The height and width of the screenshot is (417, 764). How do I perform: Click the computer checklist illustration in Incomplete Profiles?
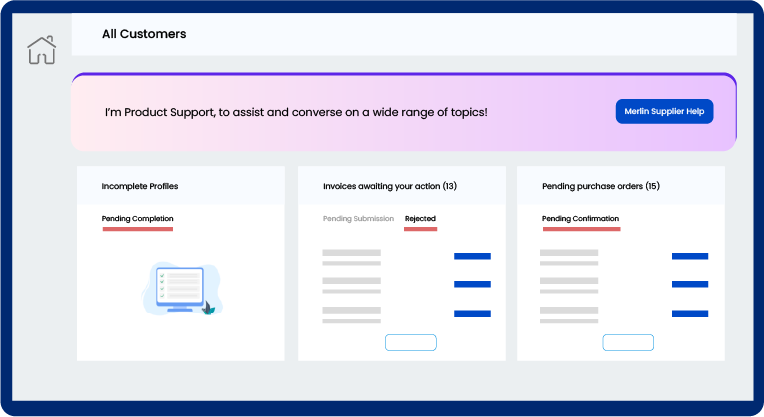pyautogui.click(x=178, y=290)
